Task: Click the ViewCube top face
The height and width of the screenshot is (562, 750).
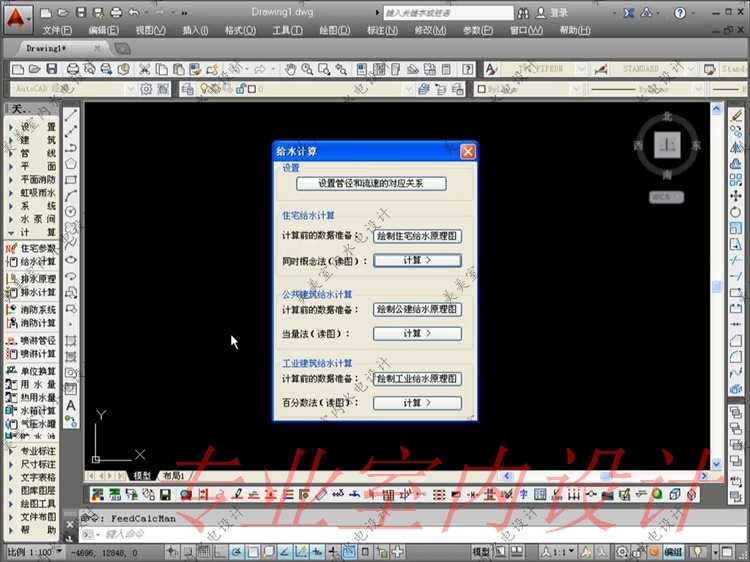Action: pos(667,146)
